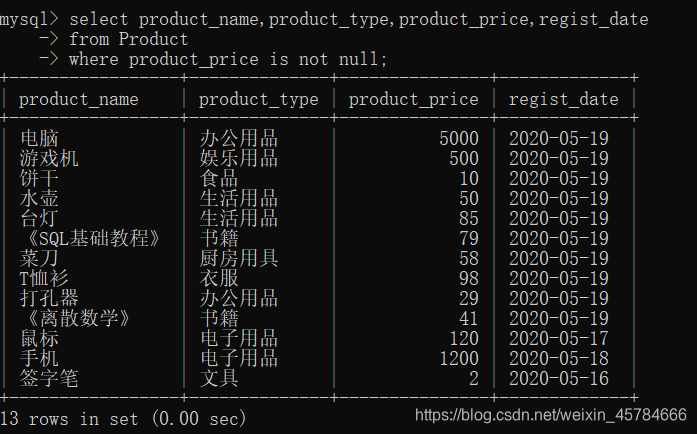
Task: Click the regist_date column header
Action: click(x=563, y=100)
